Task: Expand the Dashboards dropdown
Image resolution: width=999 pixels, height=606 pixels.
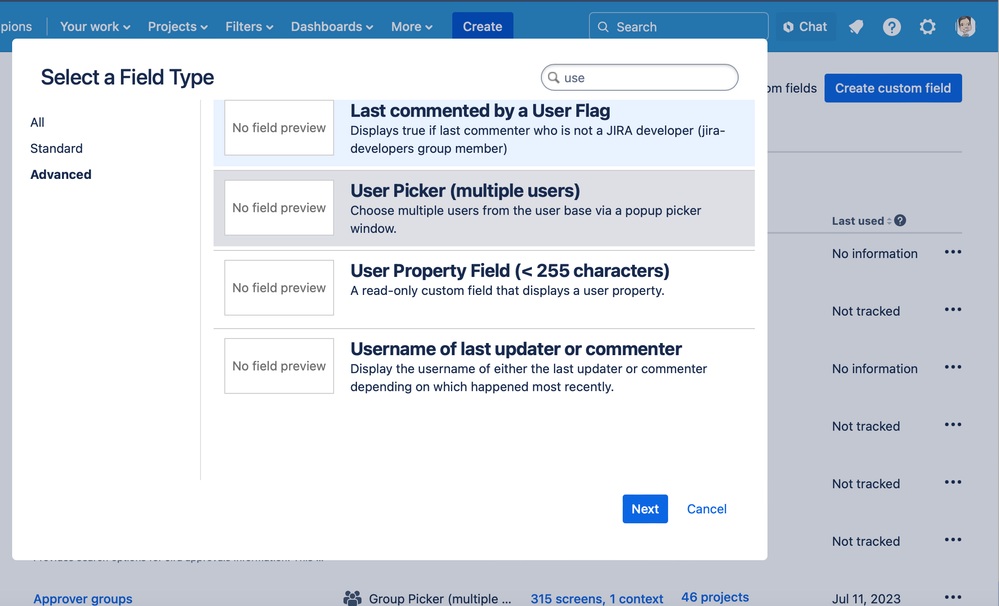Action: pyautogui.click(x=332, y=27)
